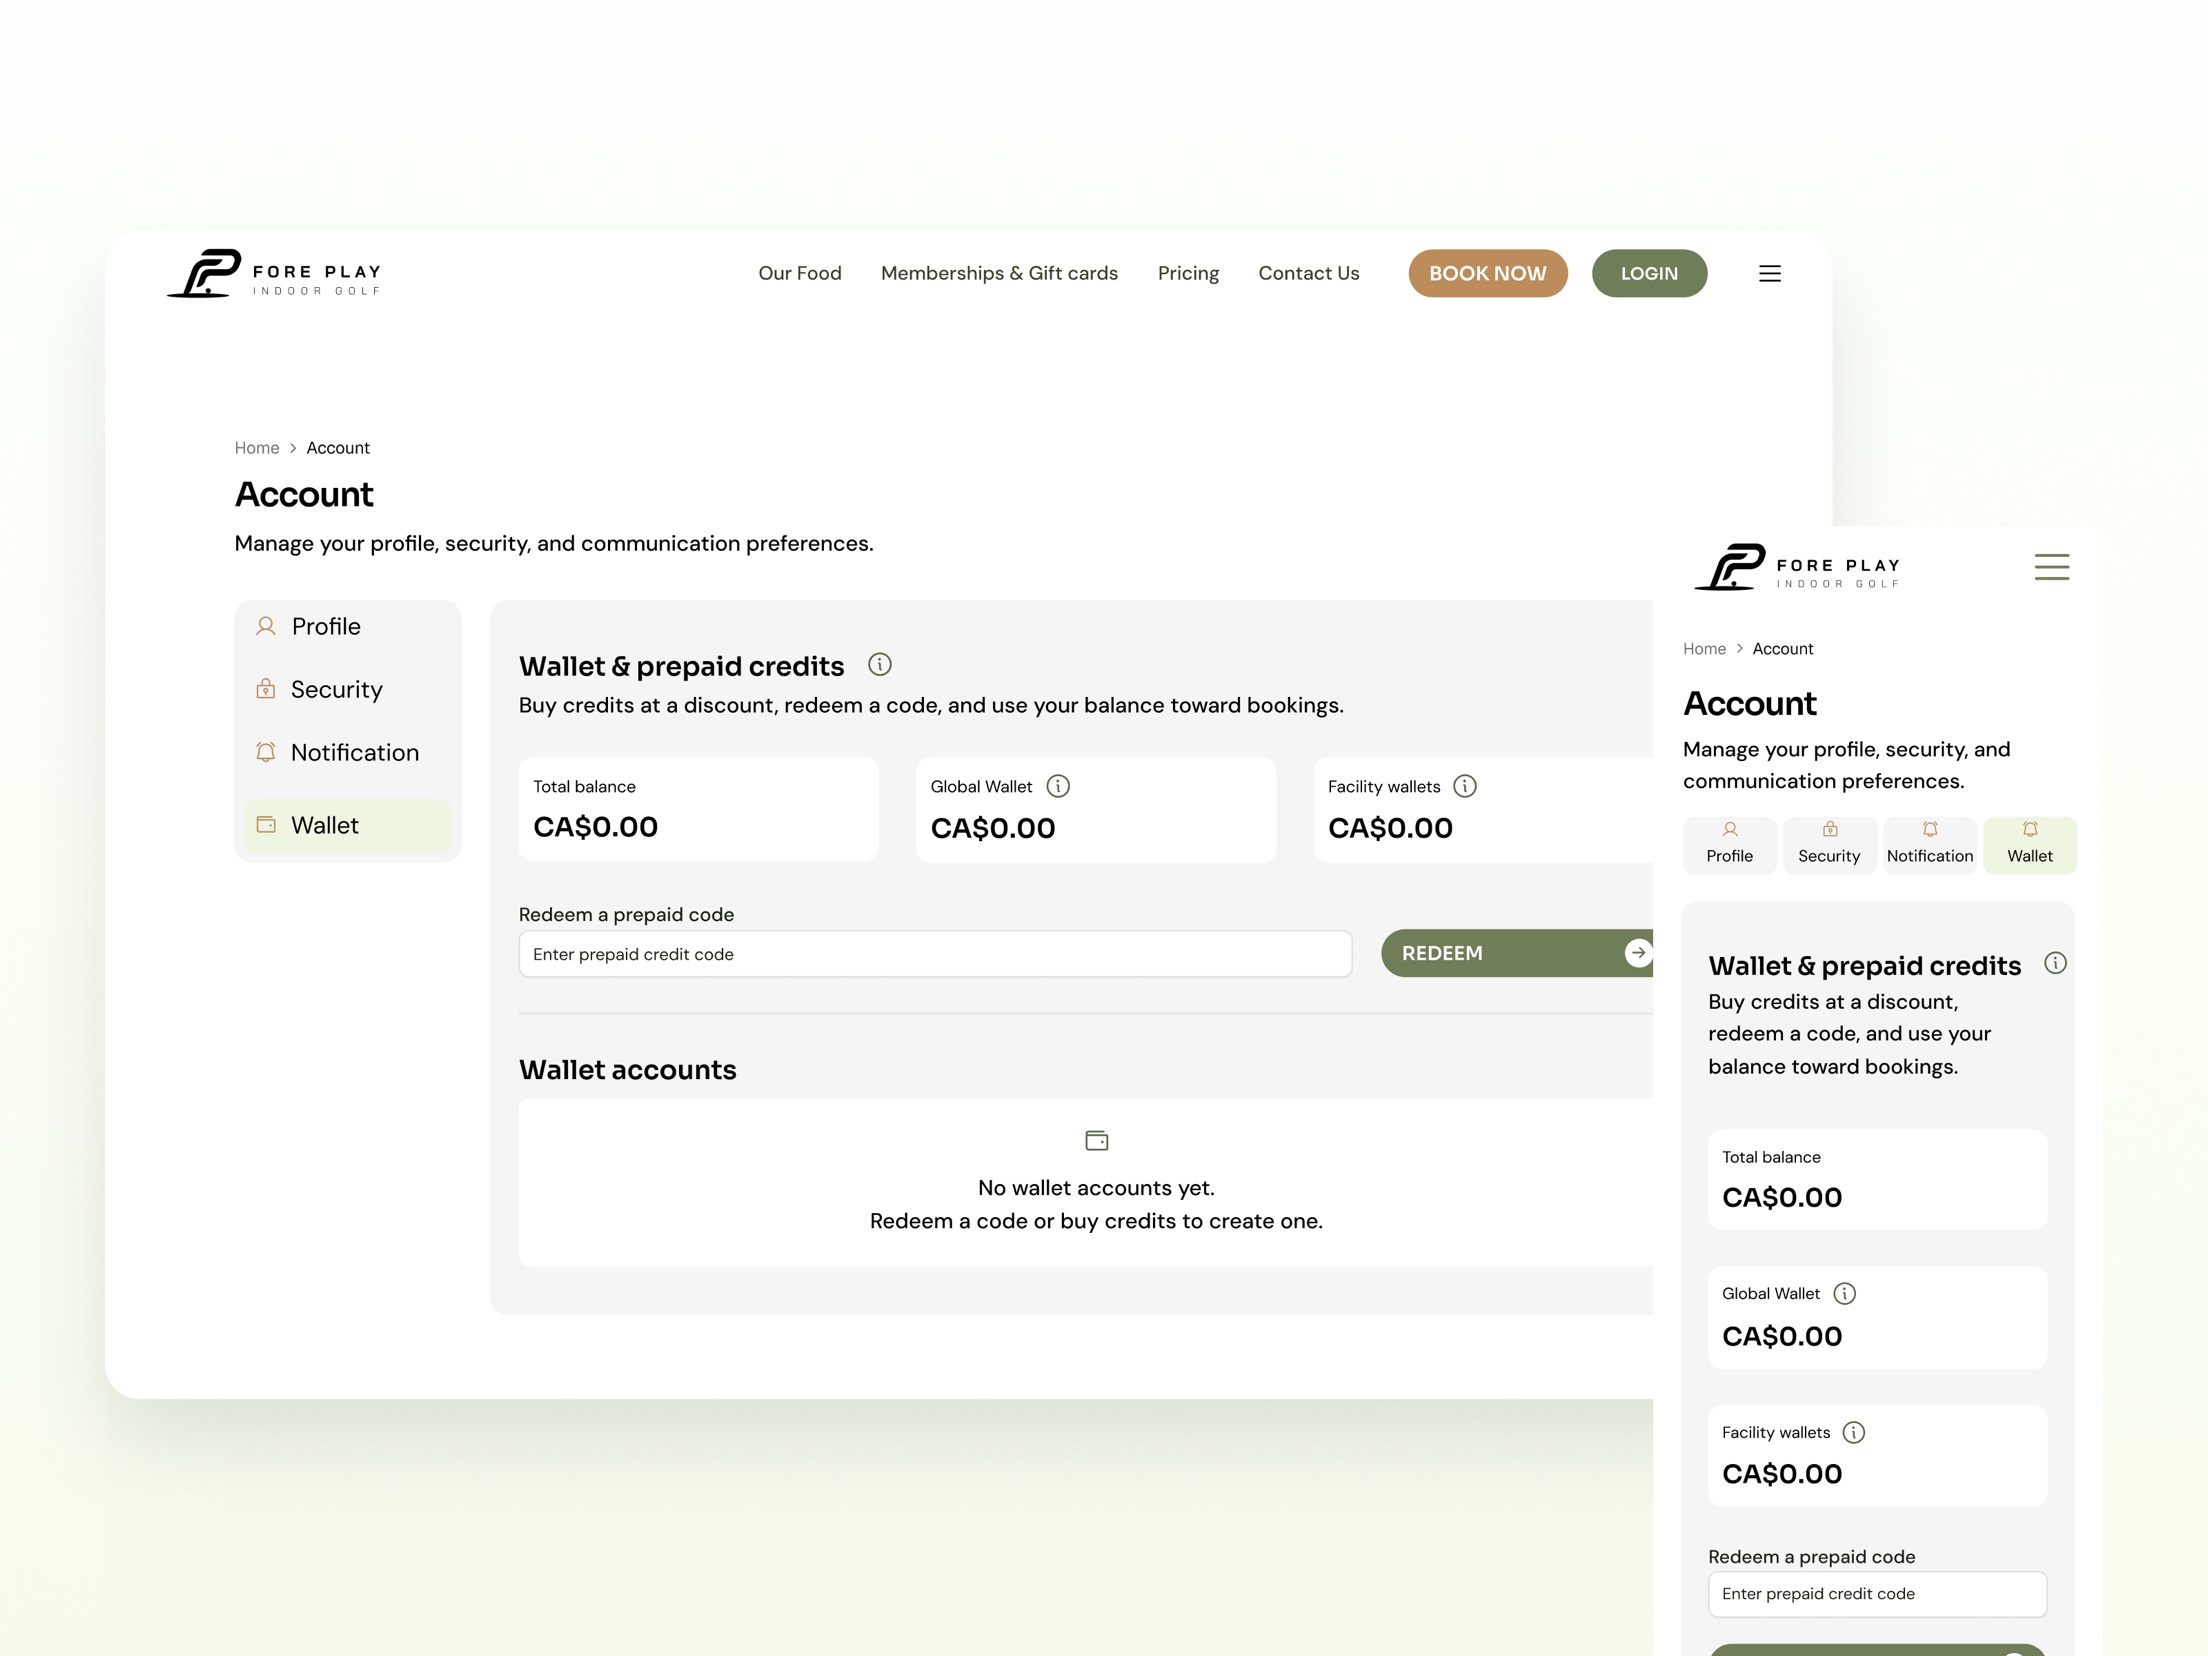Switch to the mobile Notification tab
This screenshot has width=2208, height=1656.
click(x=1929, y=845)
